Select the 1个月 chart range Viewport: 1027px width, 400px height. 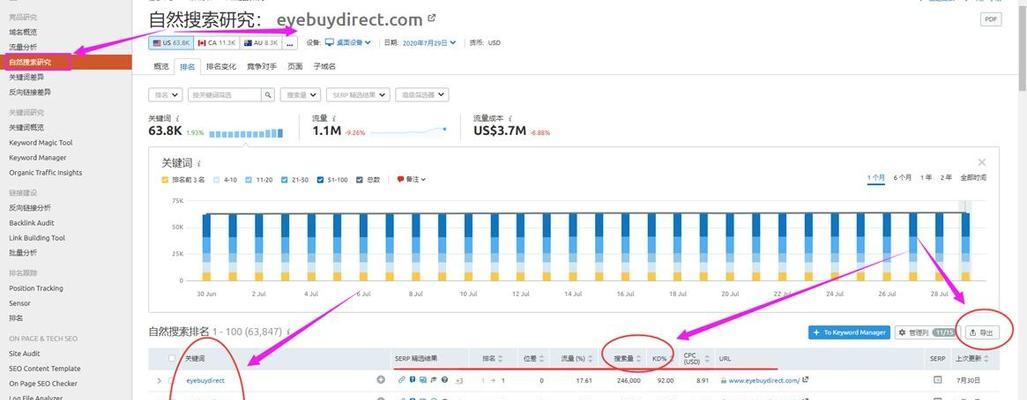pyautogui.click(x=876, y=177)
